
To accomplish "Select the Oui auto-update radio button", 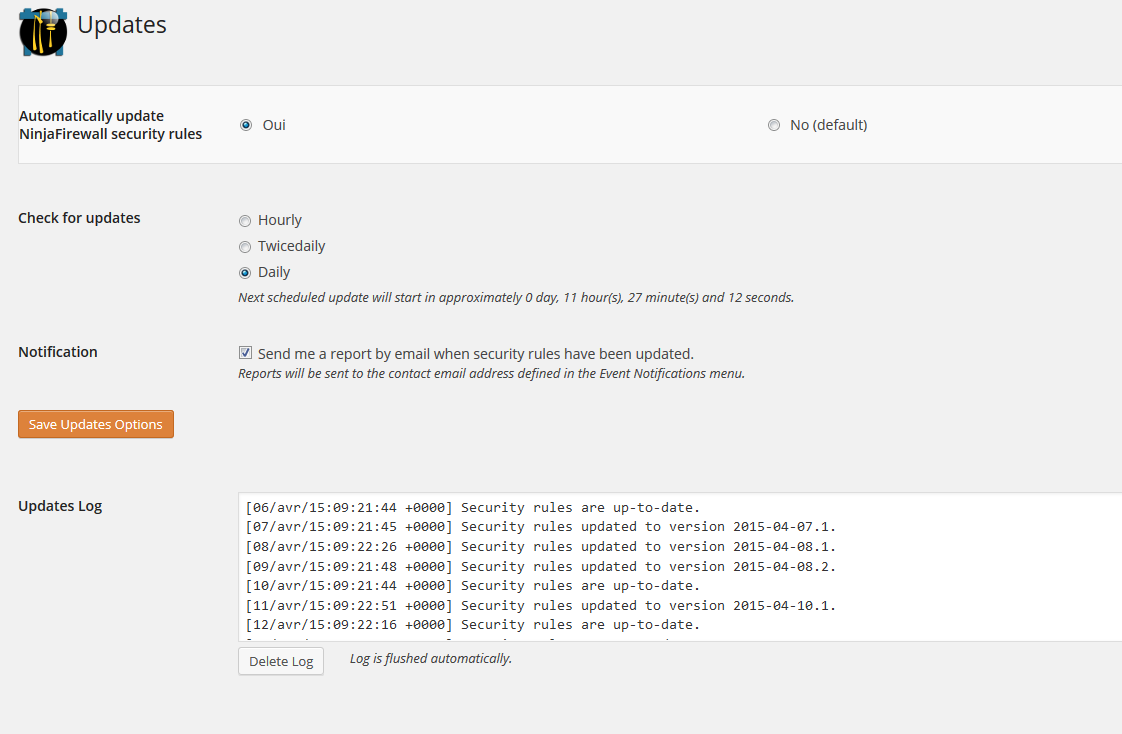I will click(x=246, y=125).
